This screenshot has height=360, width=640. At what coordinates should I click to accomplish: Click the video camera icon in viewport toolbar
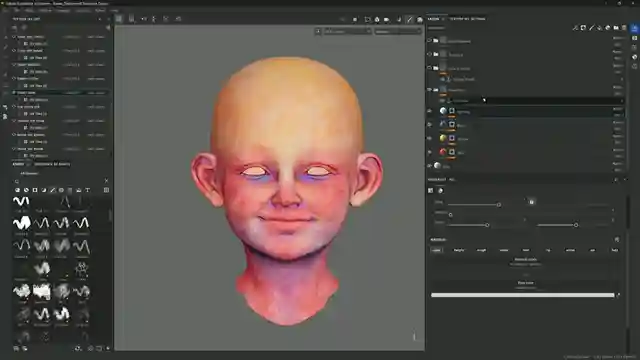(387, 19)
